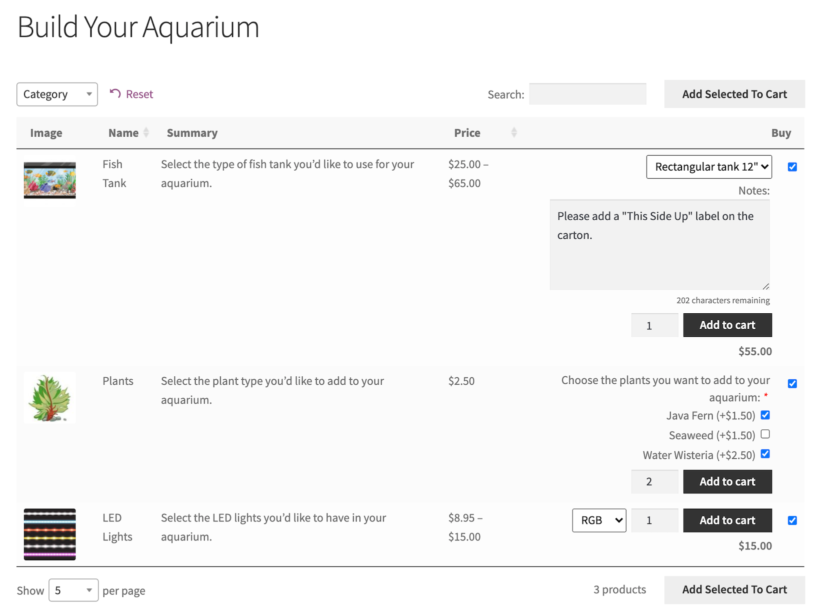Click inside the Search field
Image resolution: width=820 pixels, height=614 pixels.
click(588, 93)
